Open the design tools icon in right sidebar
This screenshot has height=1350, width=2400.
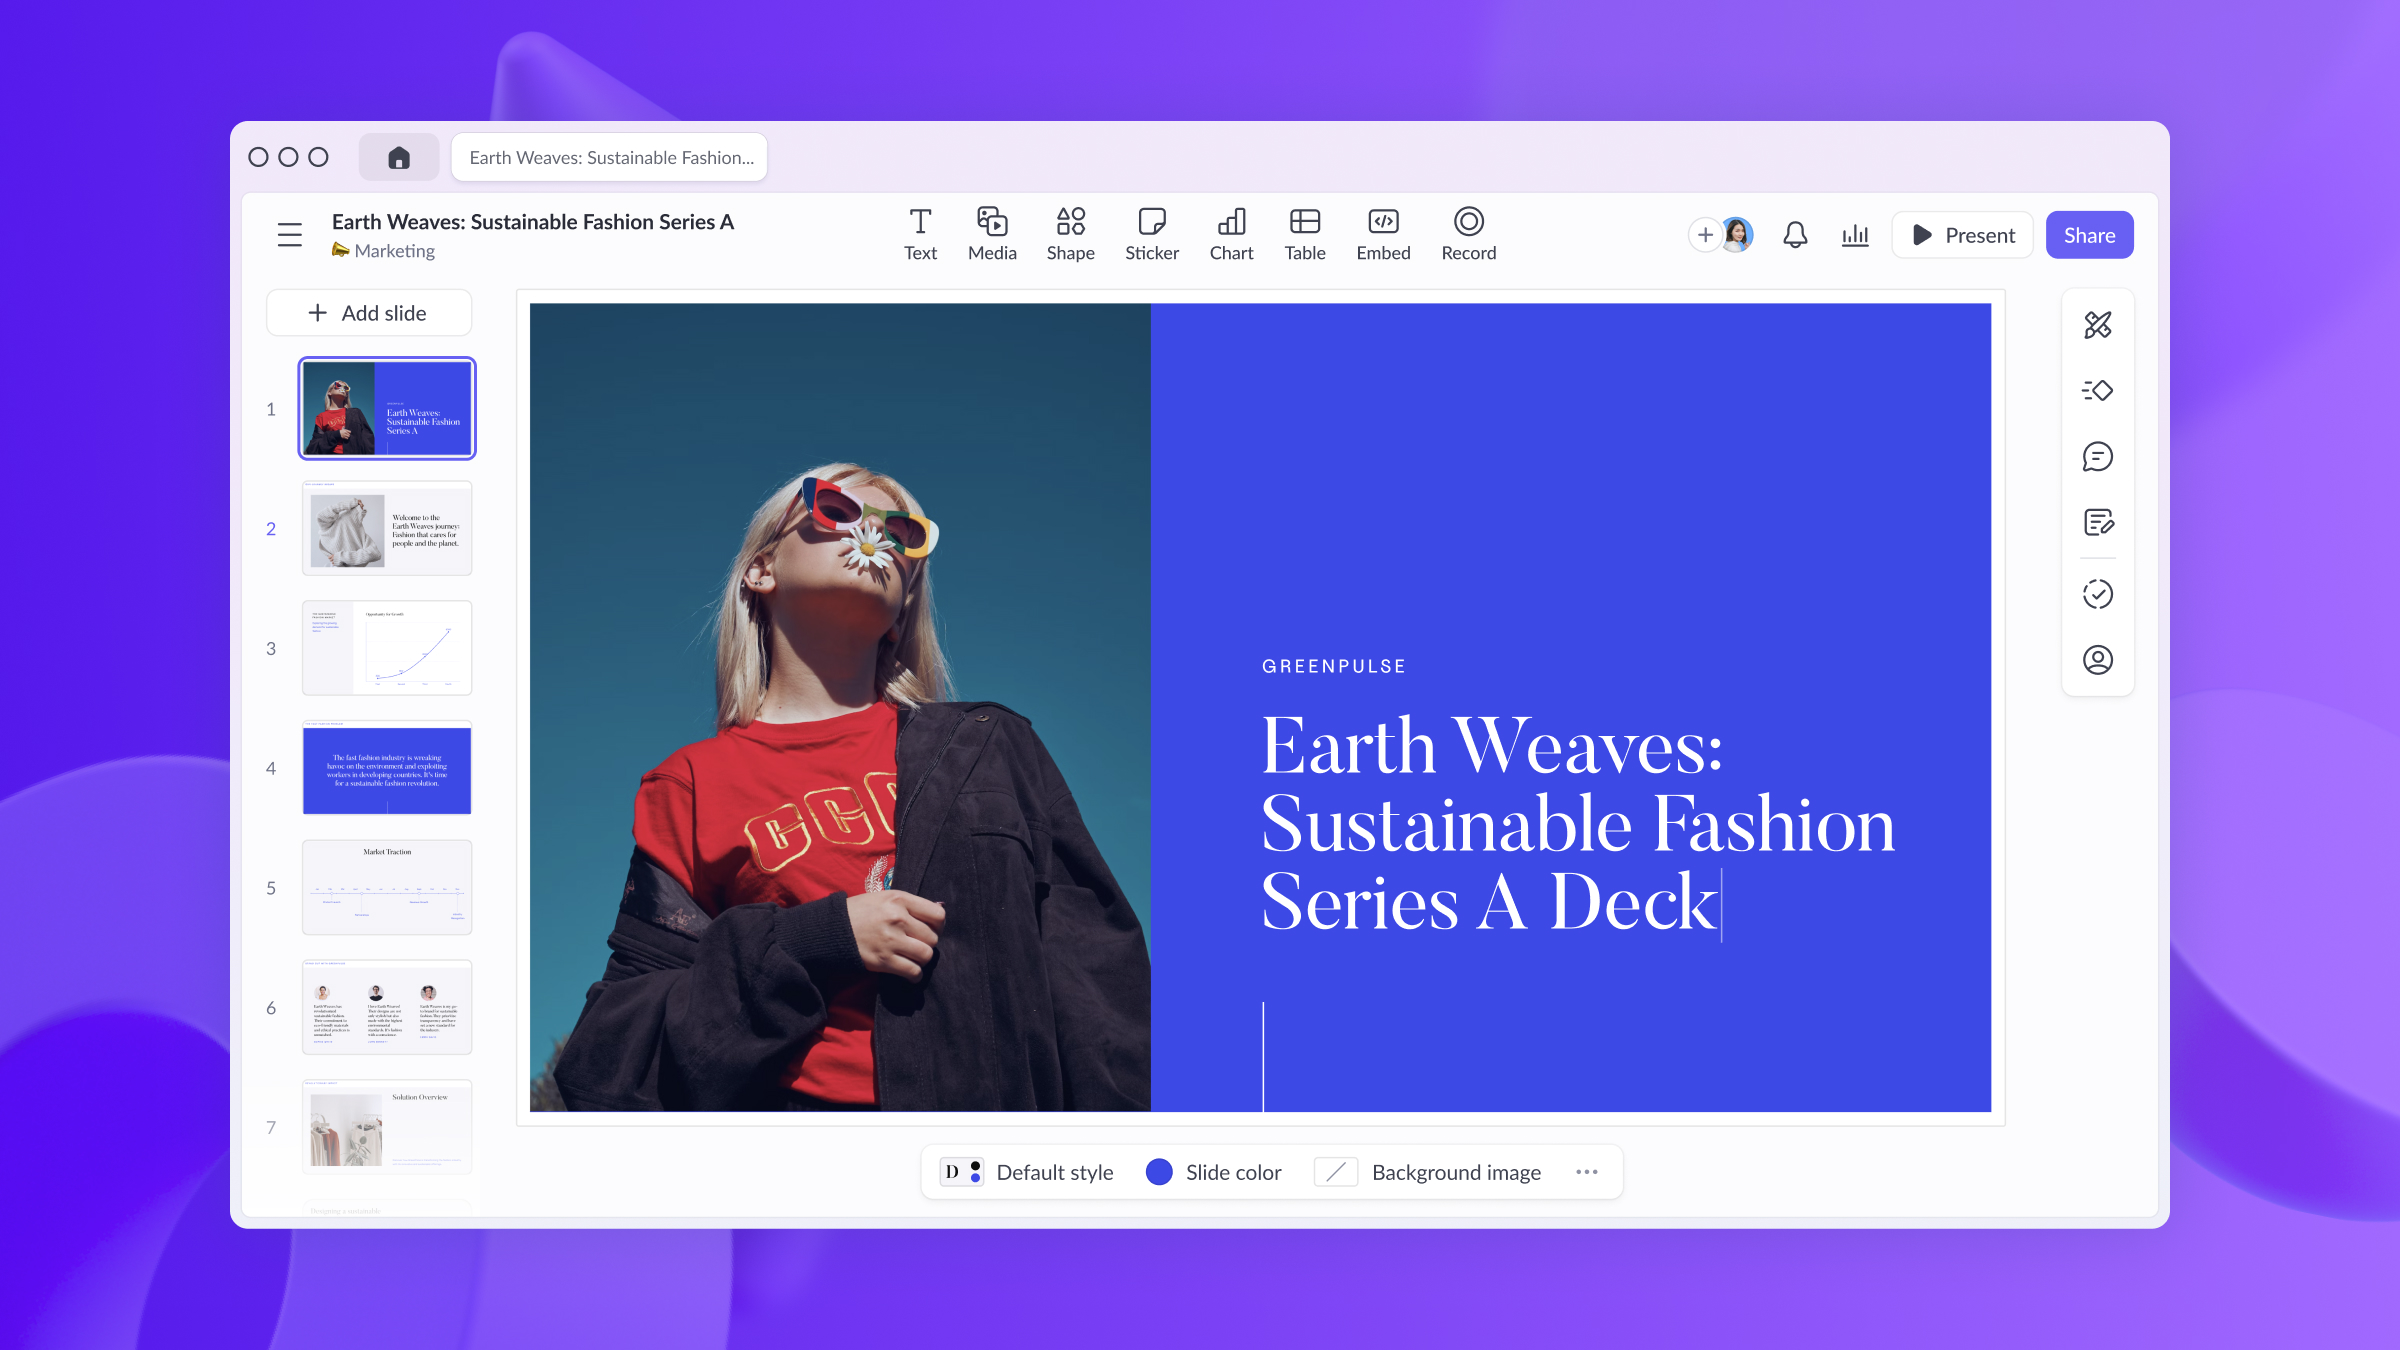[x=2098, y=325]
